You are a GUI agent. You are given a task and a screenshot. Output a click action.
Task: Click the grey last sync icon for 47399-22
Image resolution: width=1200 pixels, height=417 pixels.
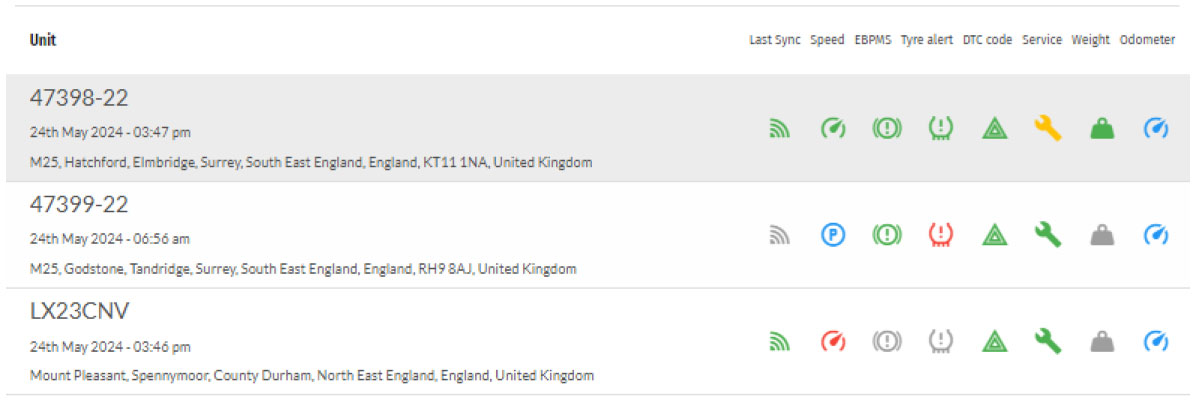(779, 235)
